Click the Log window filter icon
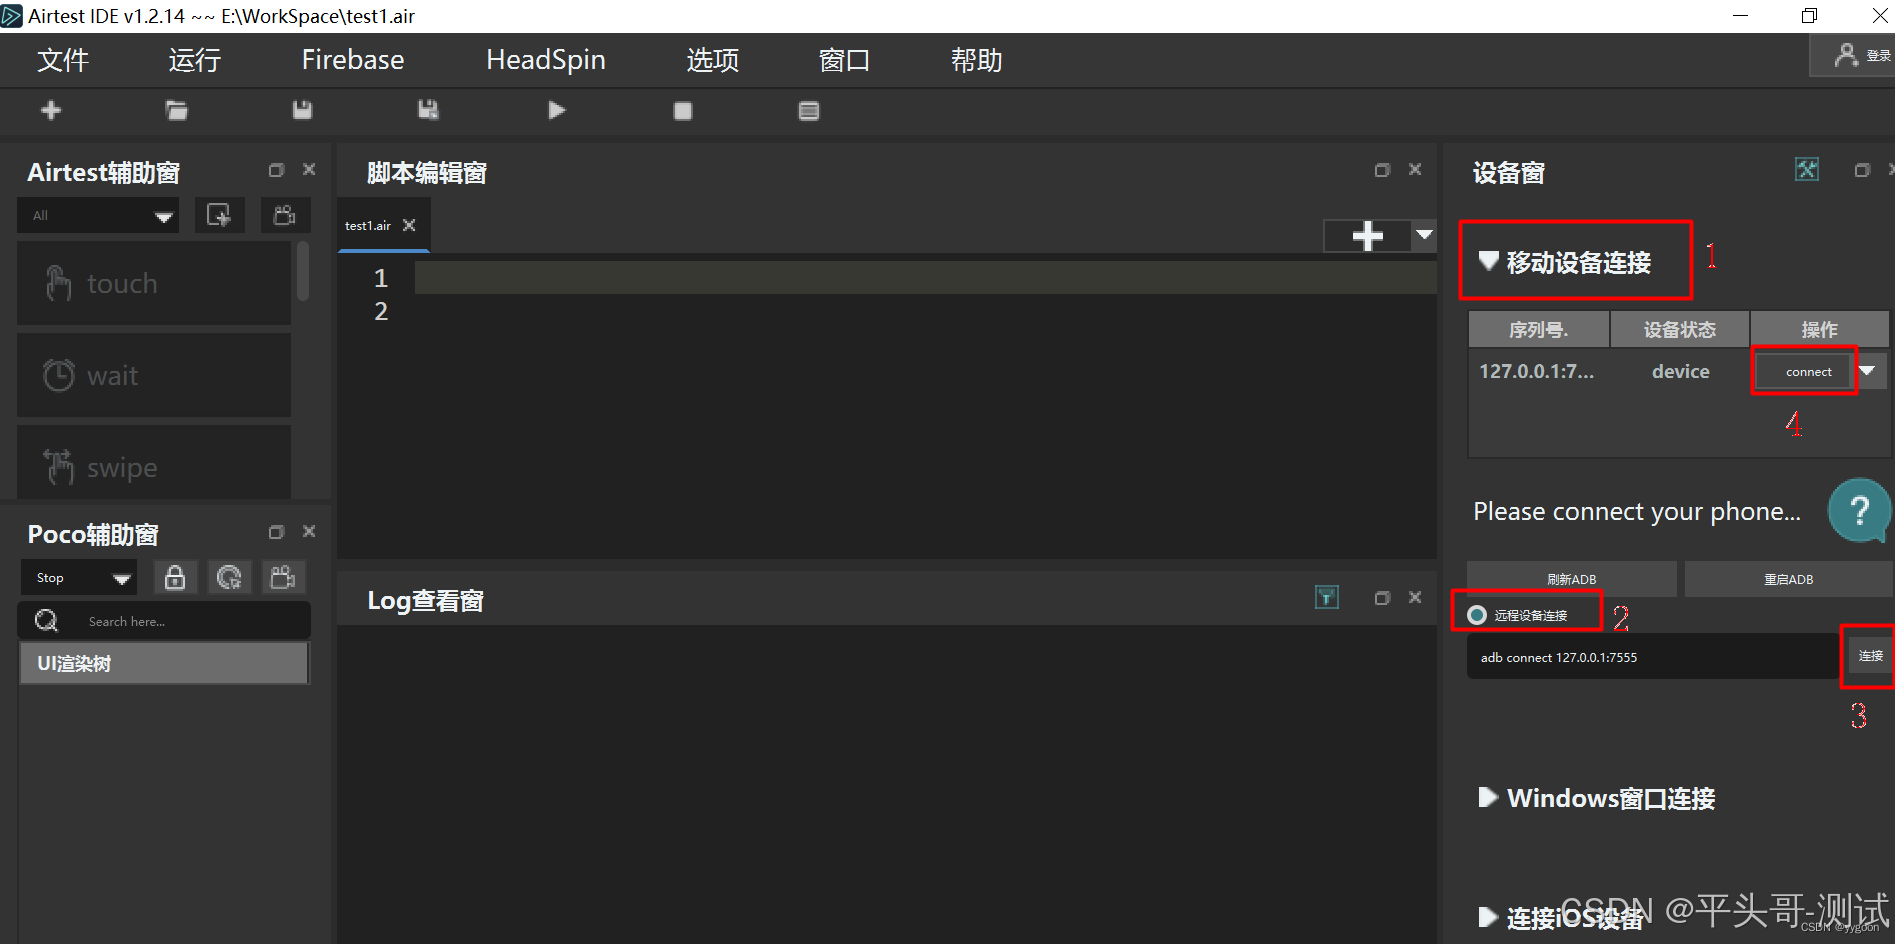Viewport: 1895px width, 944px height. (x=1327, y=597)
